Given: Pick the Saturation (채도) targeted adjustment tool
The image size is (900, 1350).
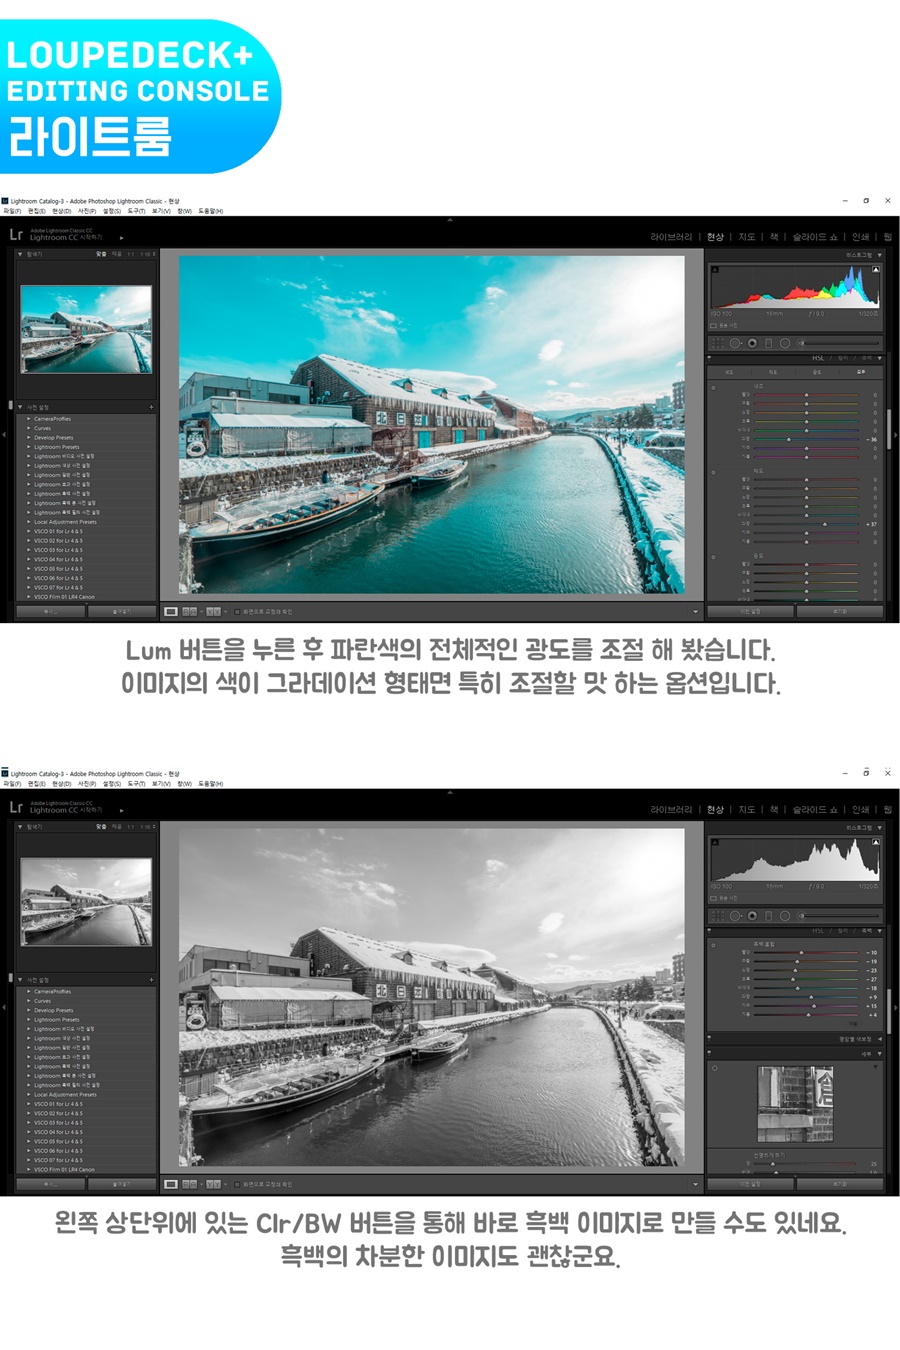Looking at the screenshot, I should tap(713, 471).
